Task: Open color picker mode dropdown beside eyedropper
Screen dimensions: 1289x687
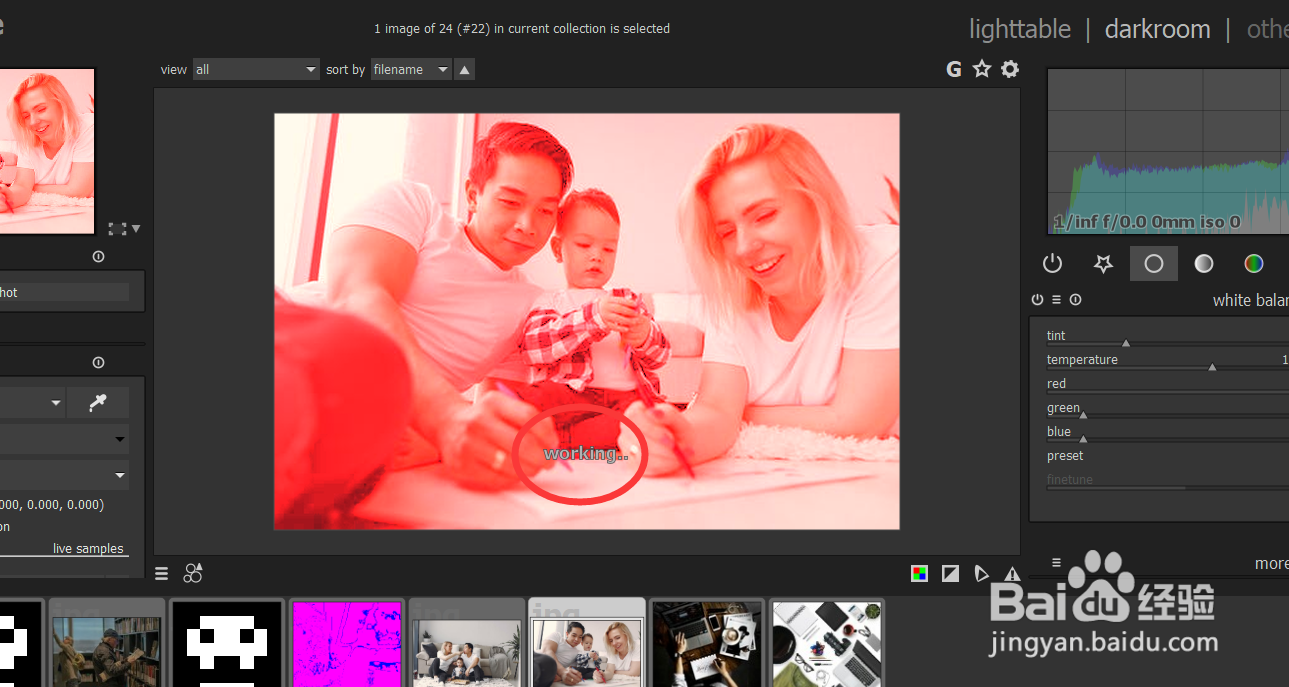Action: pos(32,403)
